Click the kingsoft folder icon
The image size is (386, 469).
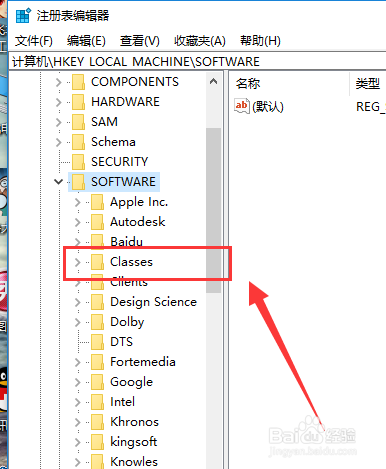pos(97,442)
